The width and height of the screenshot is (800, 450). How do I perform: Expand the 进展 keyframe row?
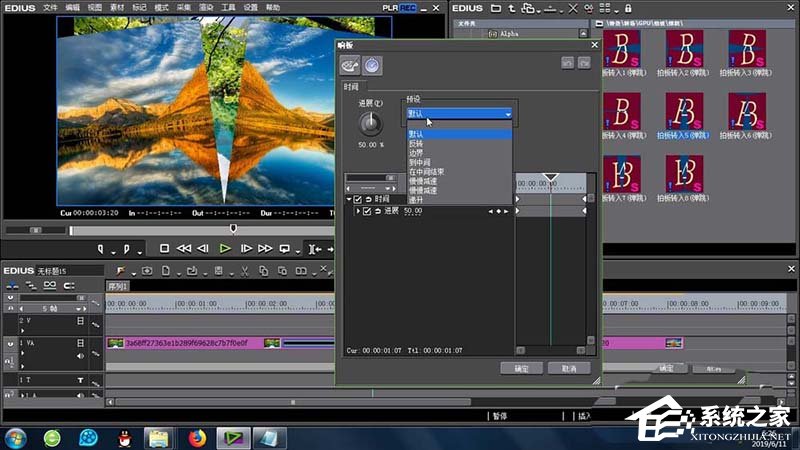pyautogui.click(x=356, y=211)
